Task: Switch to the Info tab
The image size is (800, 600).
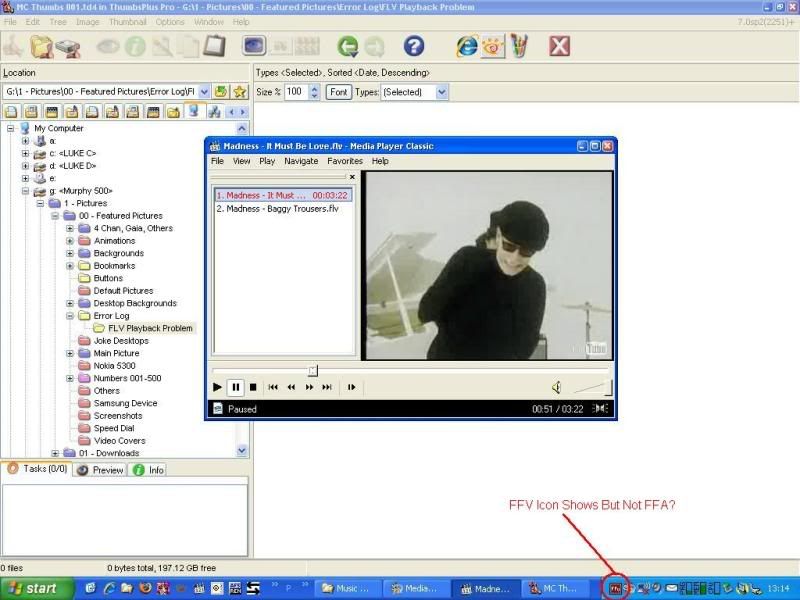Action: (148, 470)
